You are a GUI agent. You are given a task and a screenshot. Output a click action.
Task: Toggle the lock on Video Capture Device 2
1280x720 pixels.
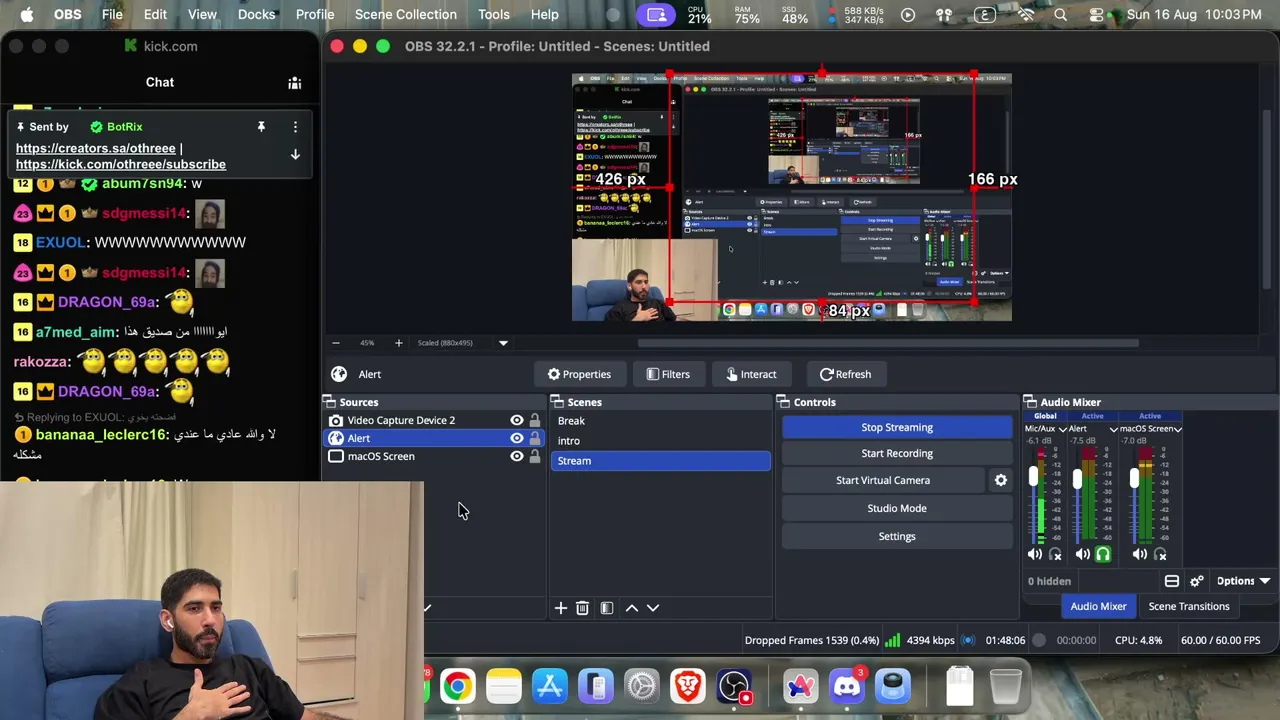[x=535, y=420]
